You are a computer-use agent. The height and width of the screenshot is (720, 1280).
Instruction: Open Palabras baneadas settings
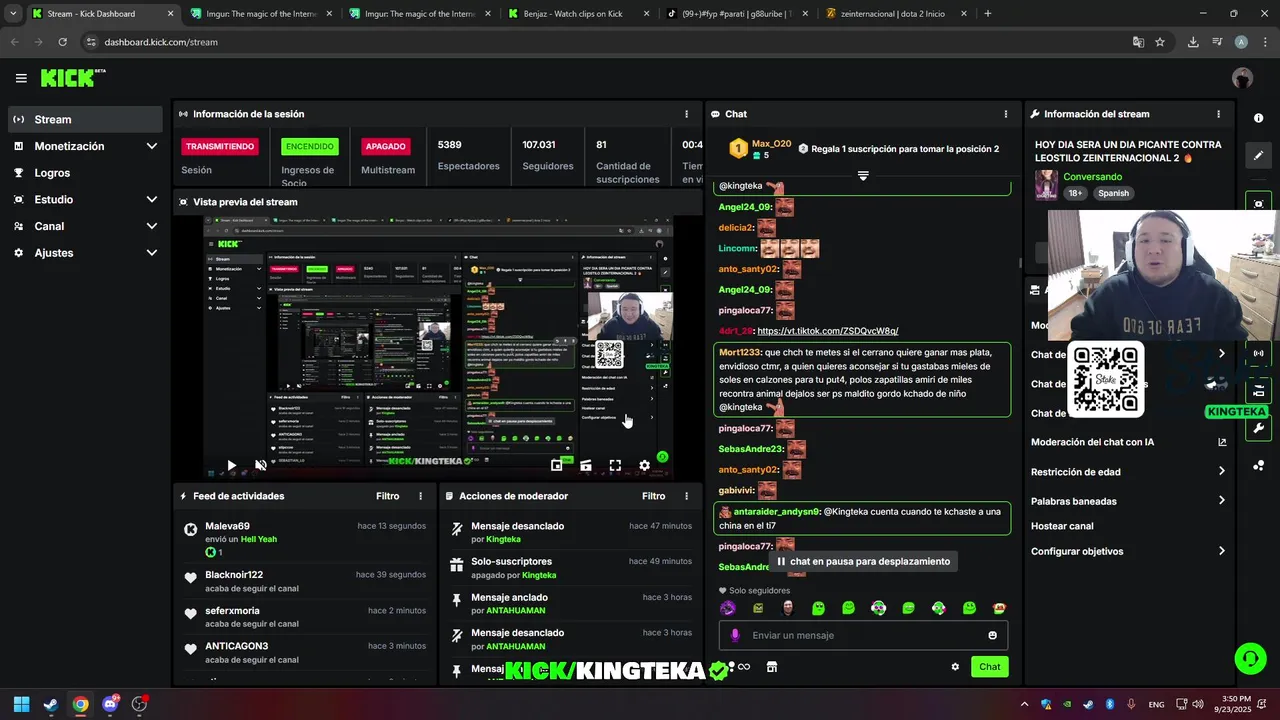pyautogui.click(x=1128, y=501)
